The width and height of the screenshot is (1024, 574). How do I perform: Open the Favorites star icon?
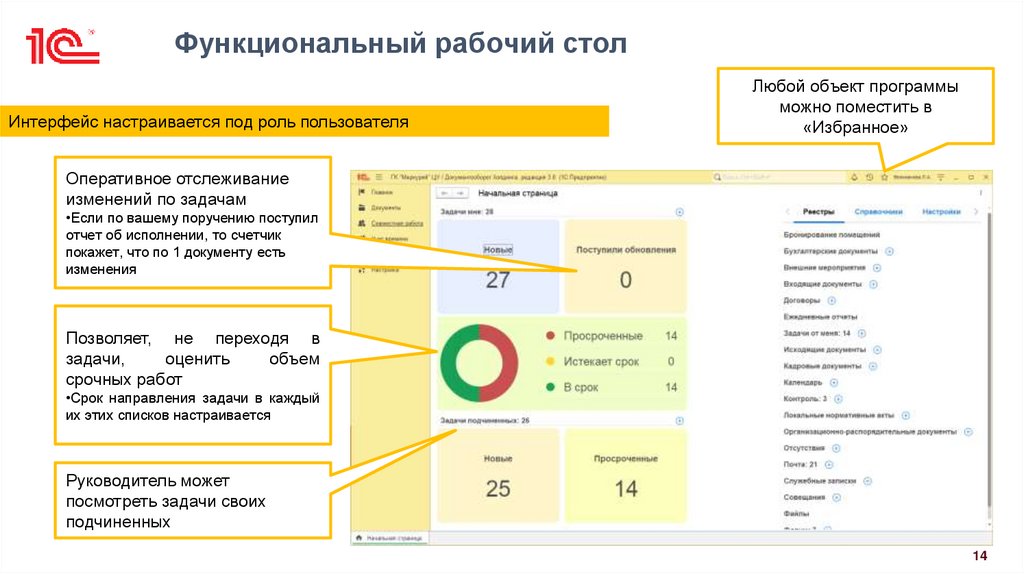click(884, 177)
